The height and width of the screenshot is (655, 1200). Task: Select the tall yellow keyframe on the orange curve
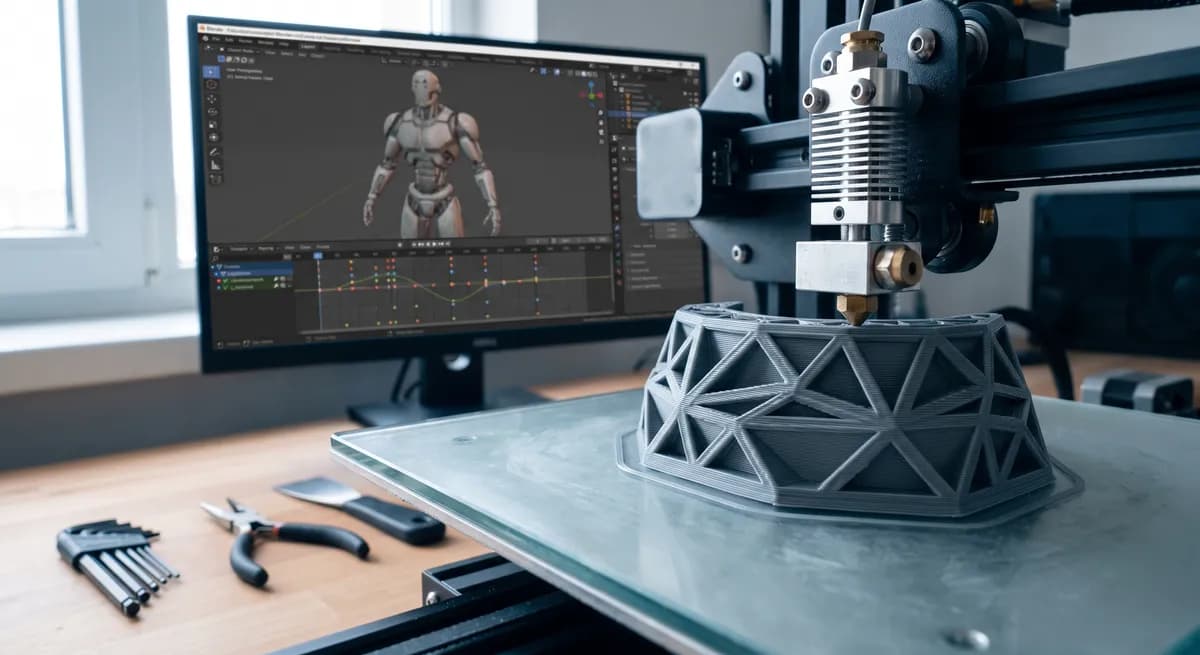coord(486,283)
